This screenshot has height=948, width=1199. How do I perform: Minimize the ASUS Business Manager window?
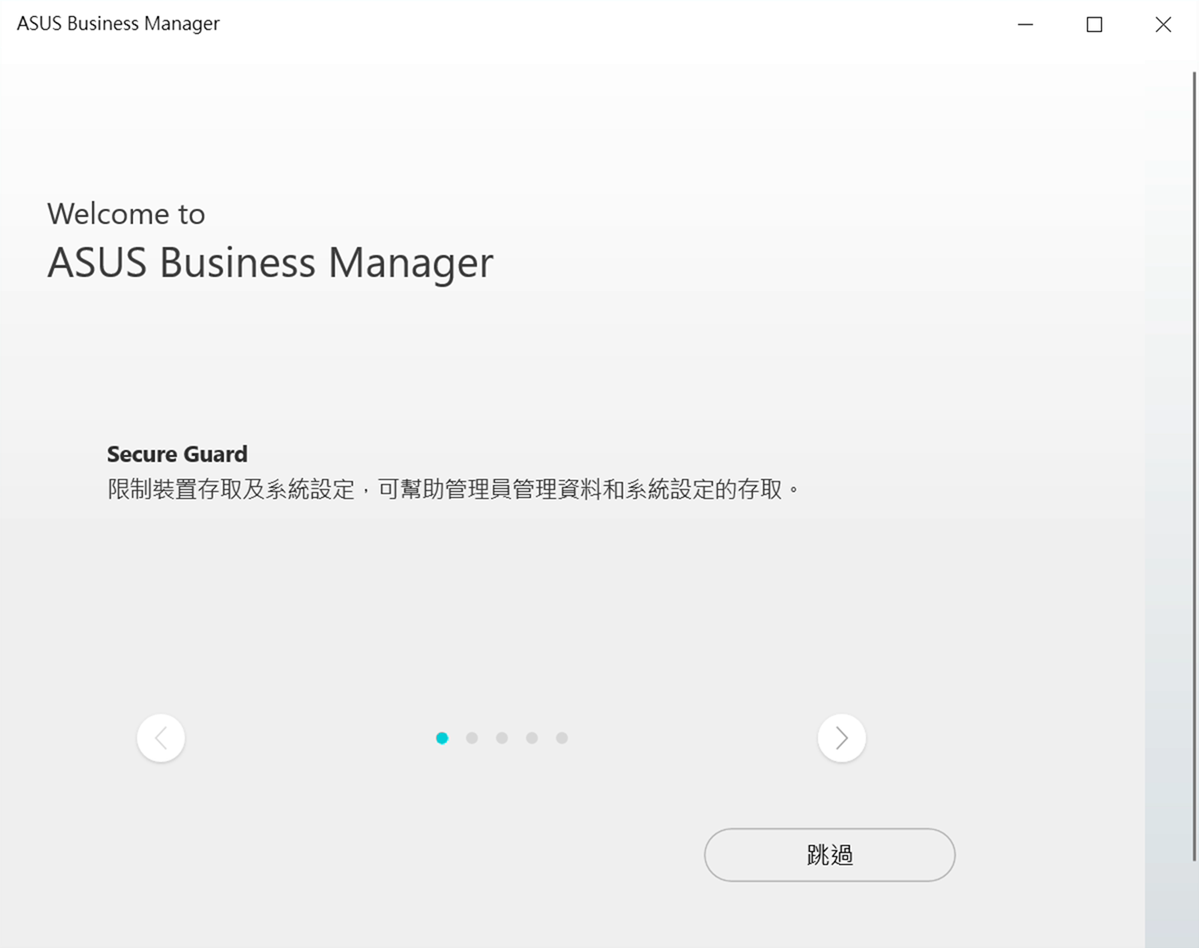[1025, 24]
